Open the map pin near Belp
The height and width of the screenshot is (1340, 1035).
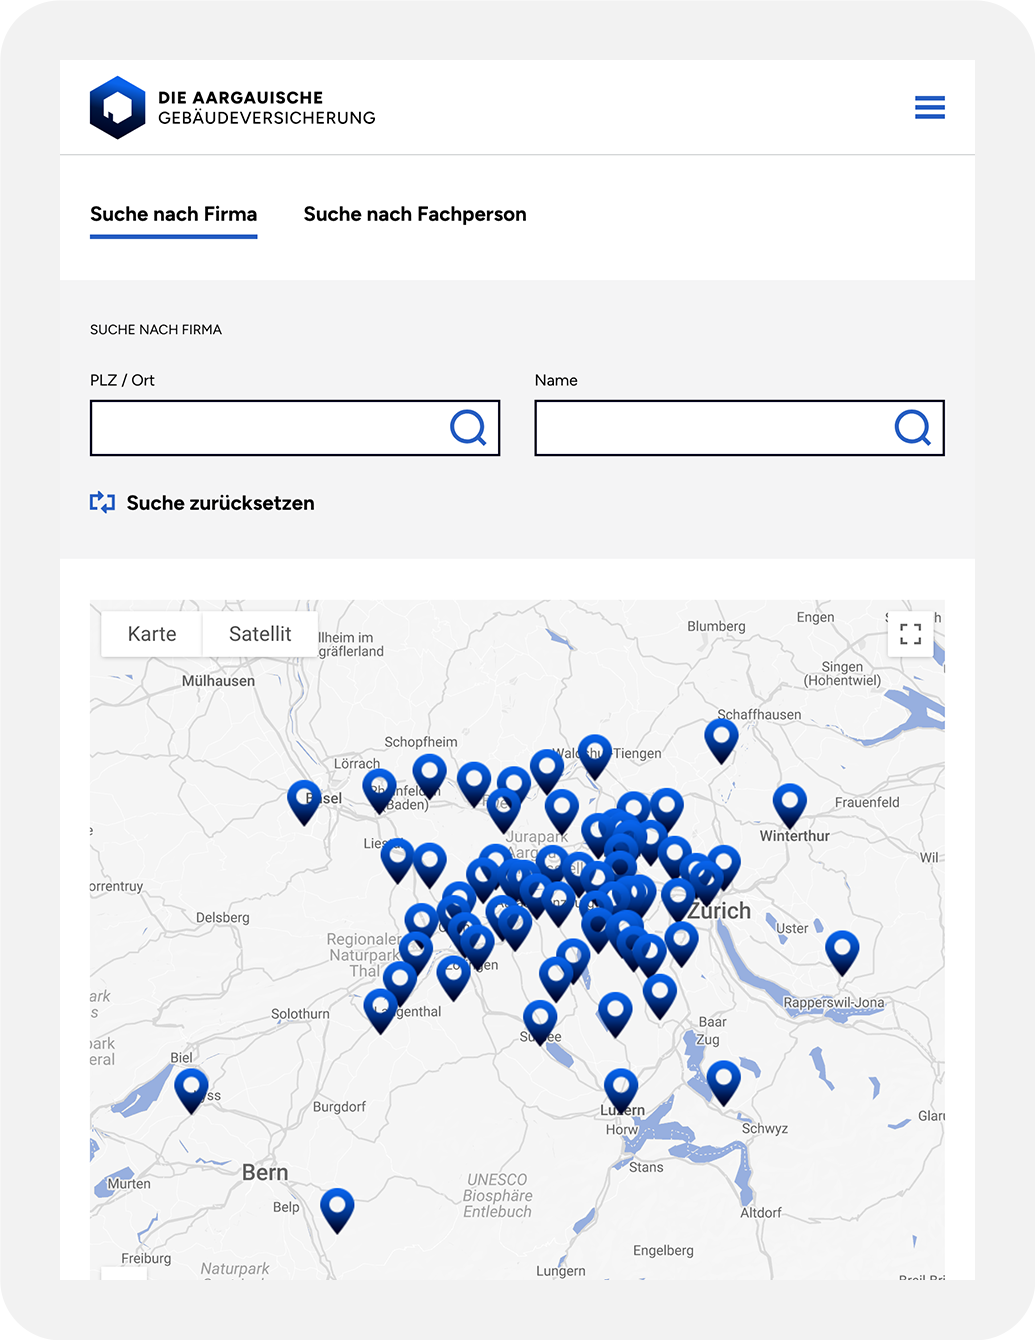click(337, 1206)
